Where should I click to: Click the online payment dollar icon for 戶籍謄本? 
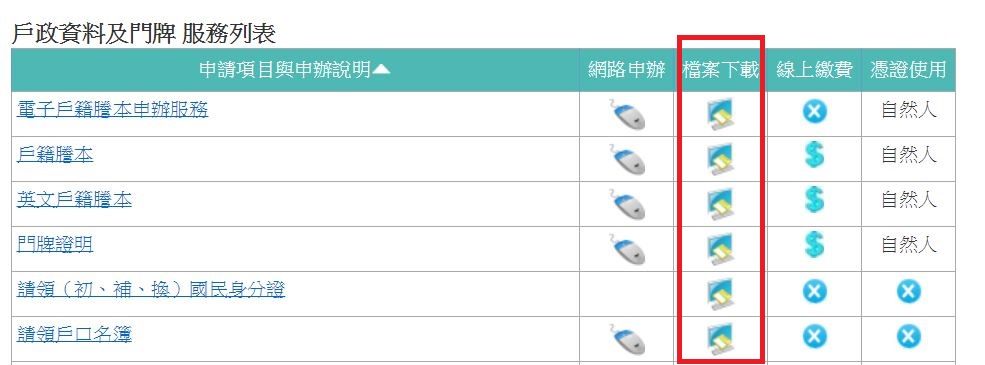pos(814,155)
